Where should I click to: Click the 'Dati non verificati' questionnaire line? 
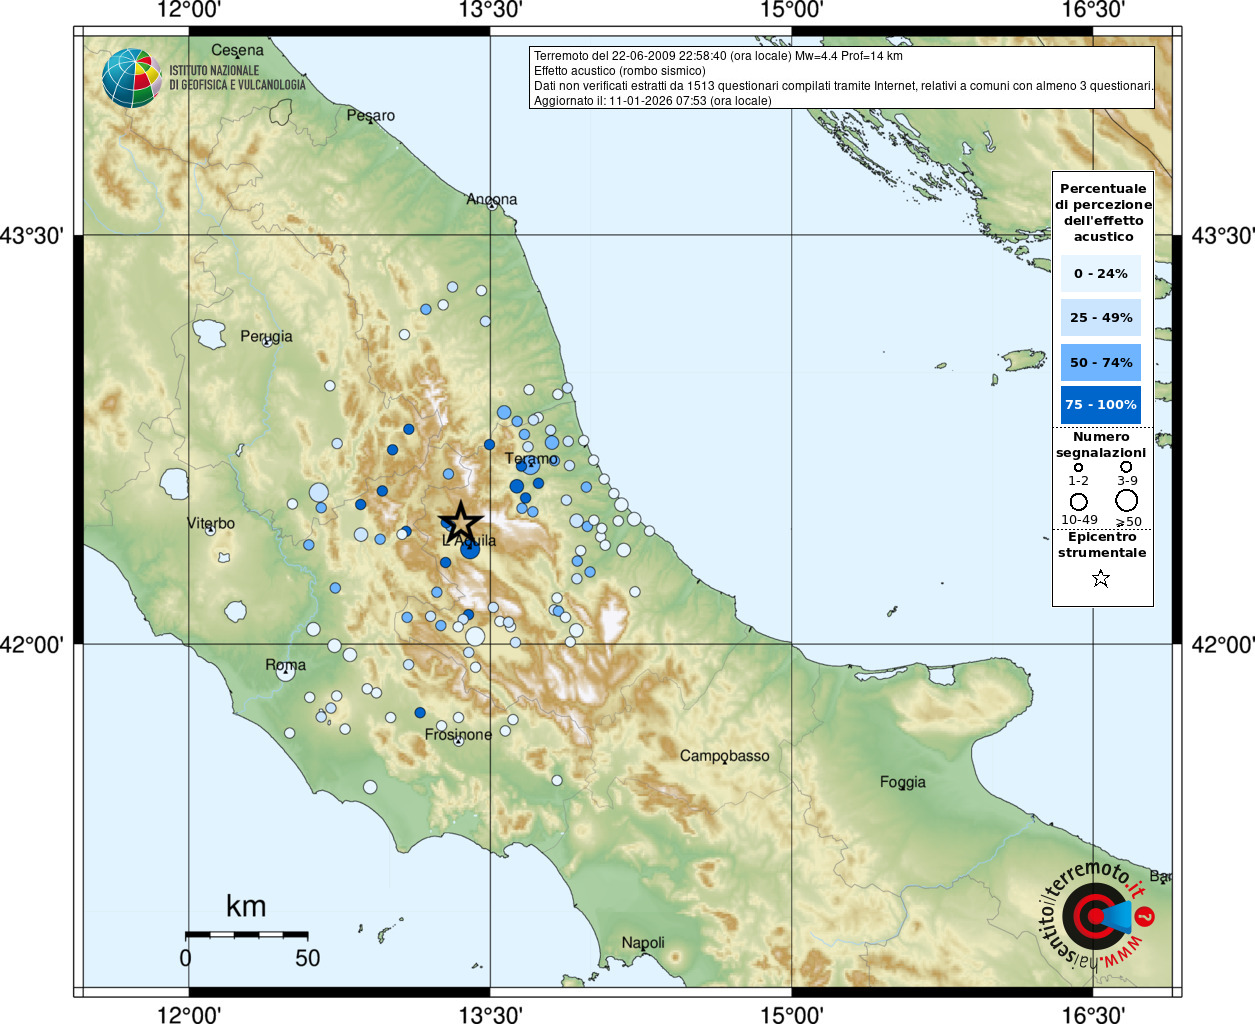coord(843,86)
